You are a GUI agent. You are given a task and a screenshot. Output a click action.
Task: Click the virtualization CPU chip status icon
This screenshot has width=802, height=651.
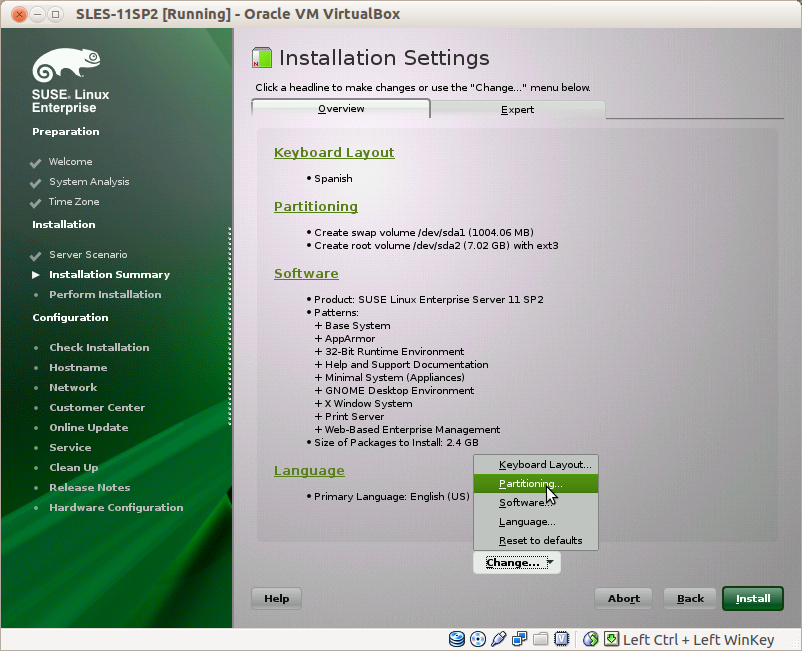(x=562, y=639)
